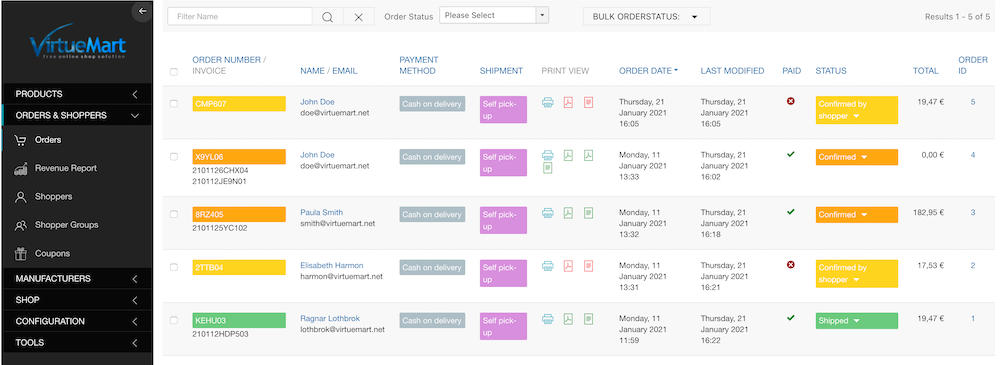Collapse the sidebar with the back arrow
The image size is (1000, 365).
[142, 11]
